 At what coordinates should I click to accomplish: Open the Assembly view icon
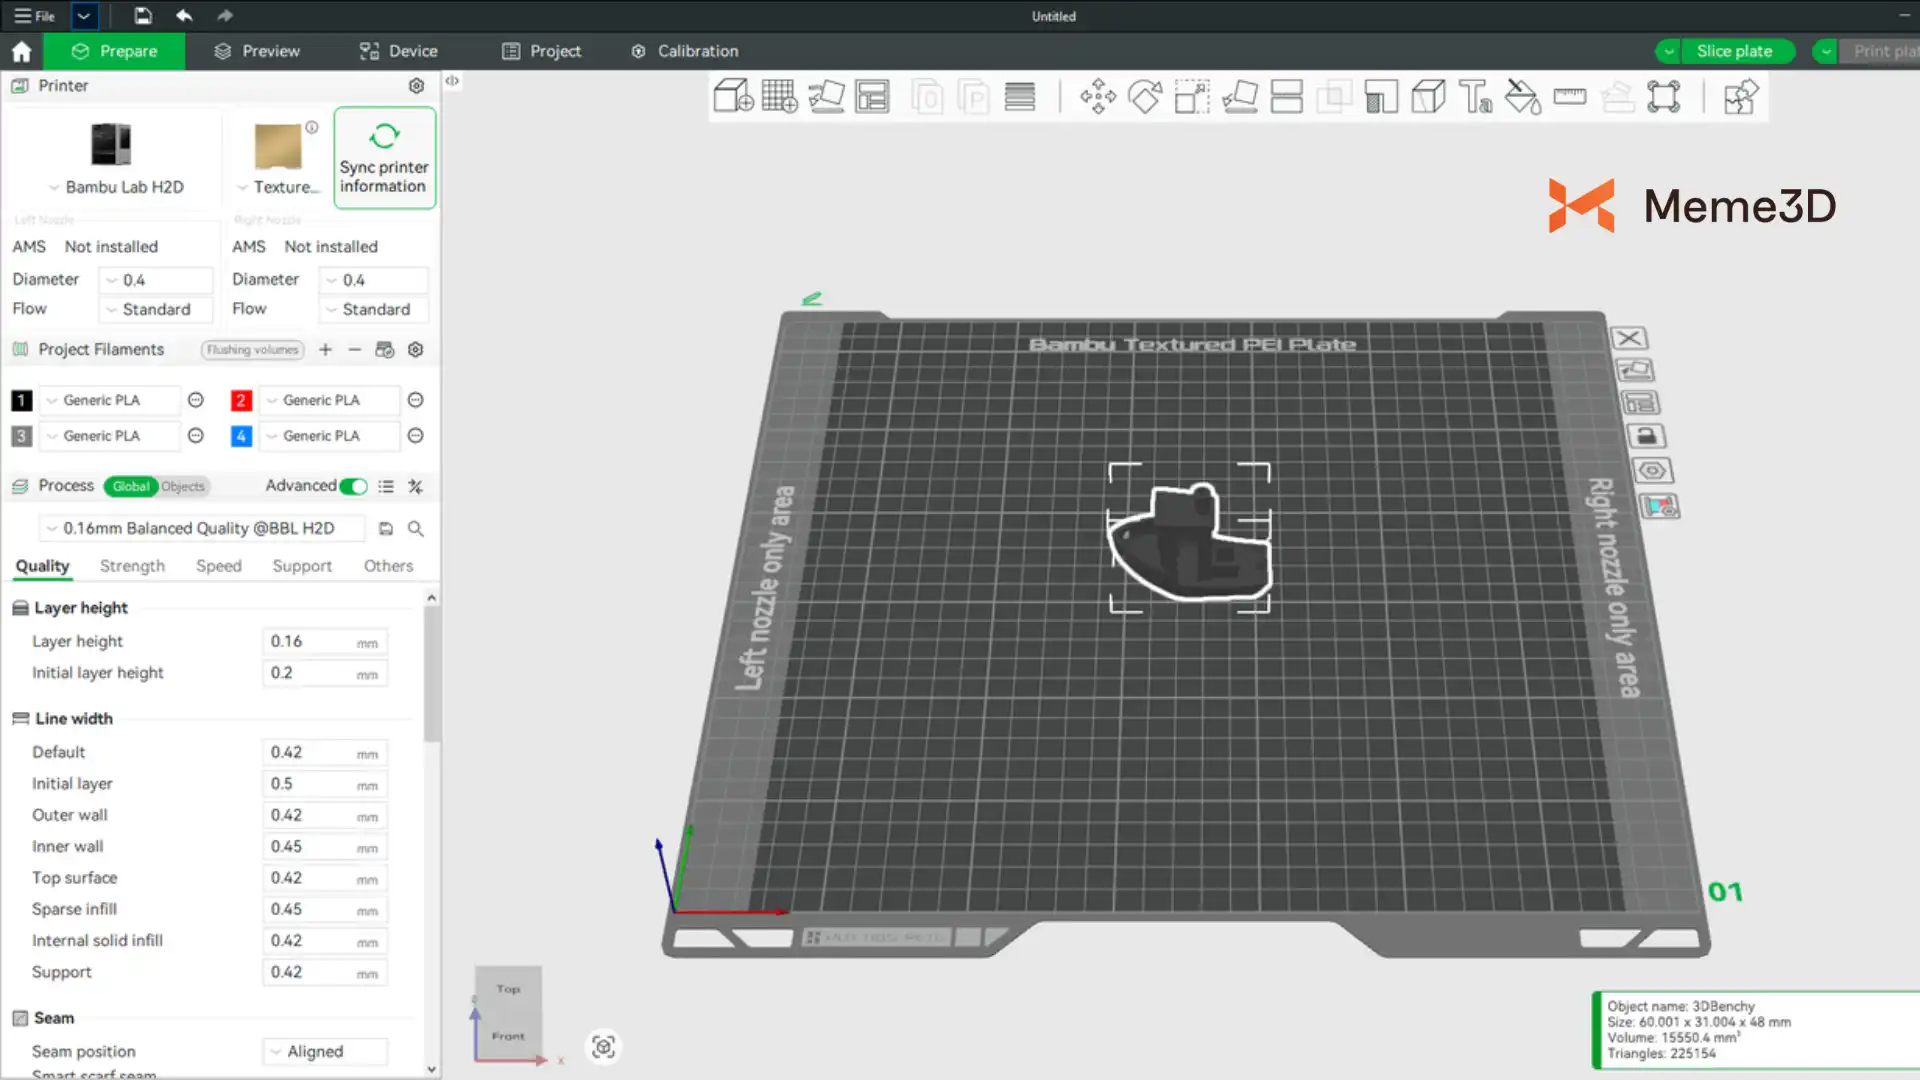(1740, 97)
